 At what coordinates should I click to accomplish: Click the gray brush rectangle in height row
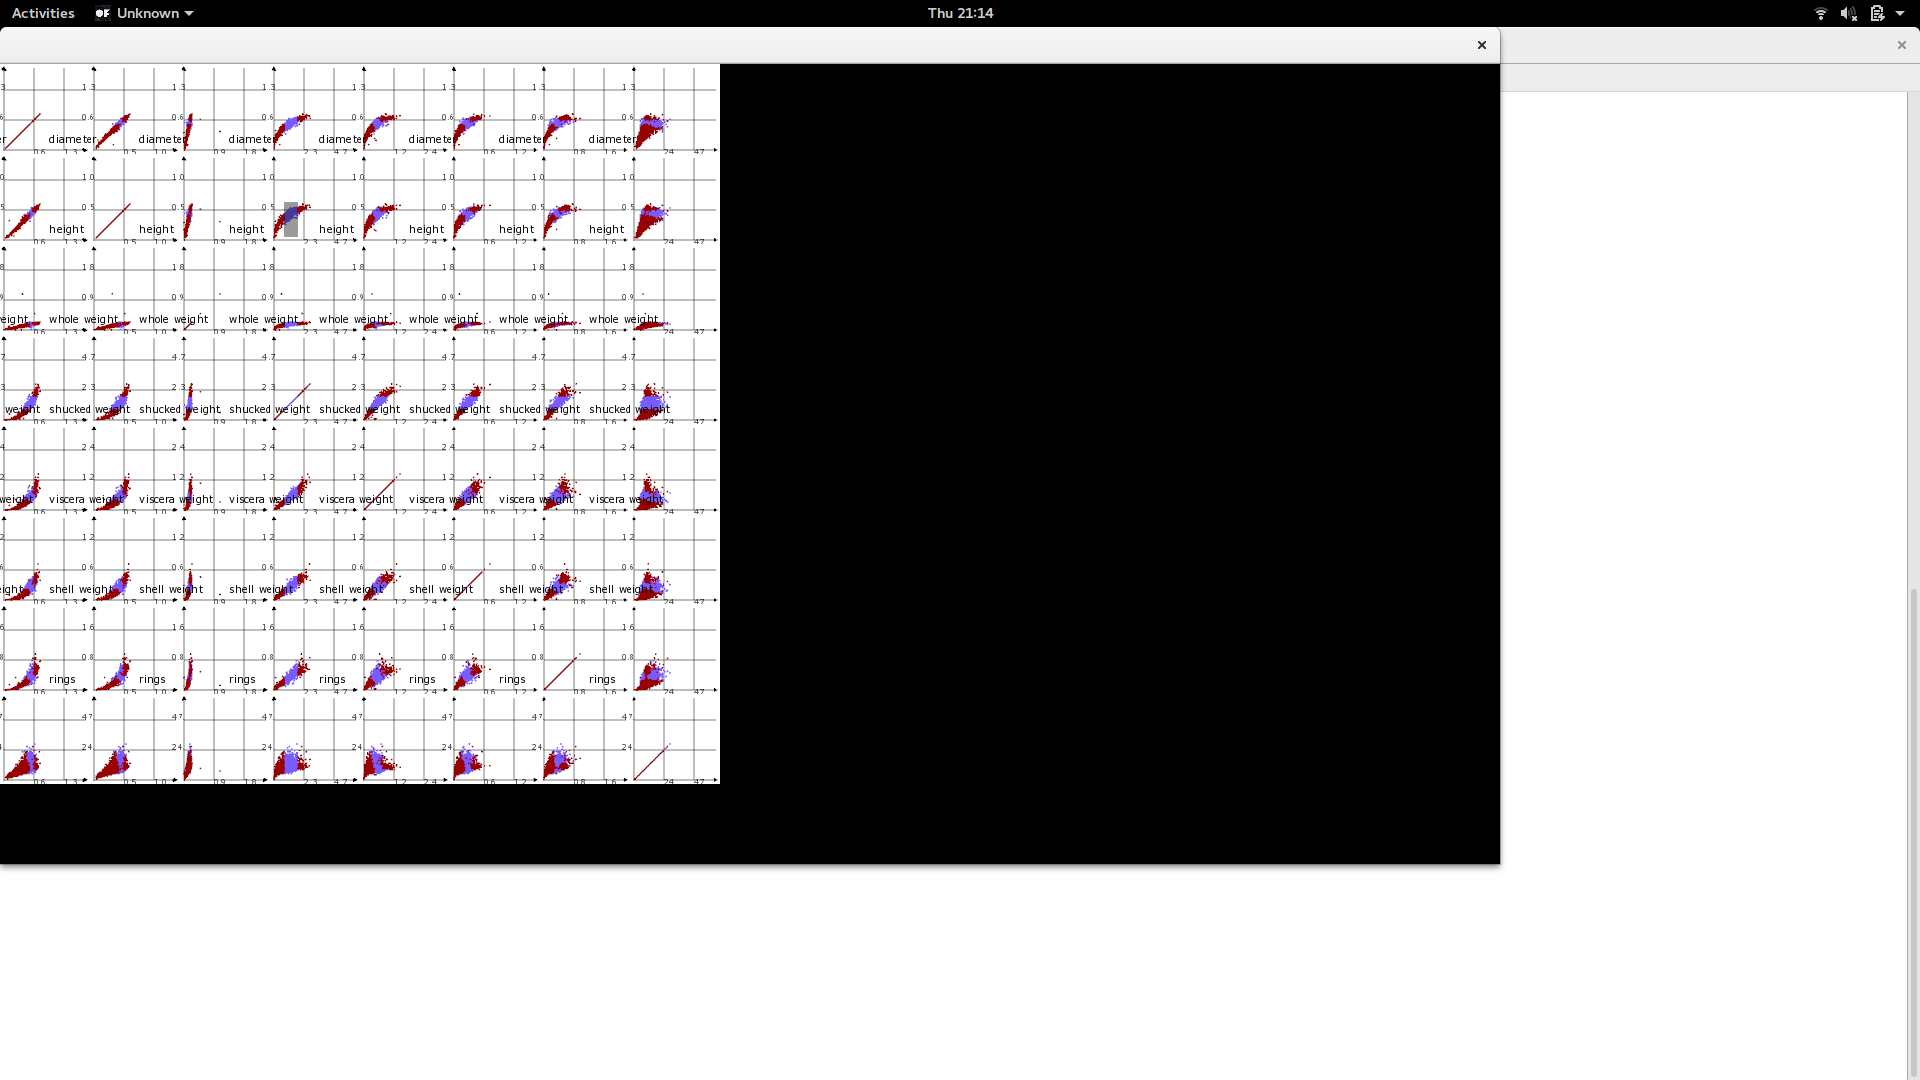click(x=291, y=219)
